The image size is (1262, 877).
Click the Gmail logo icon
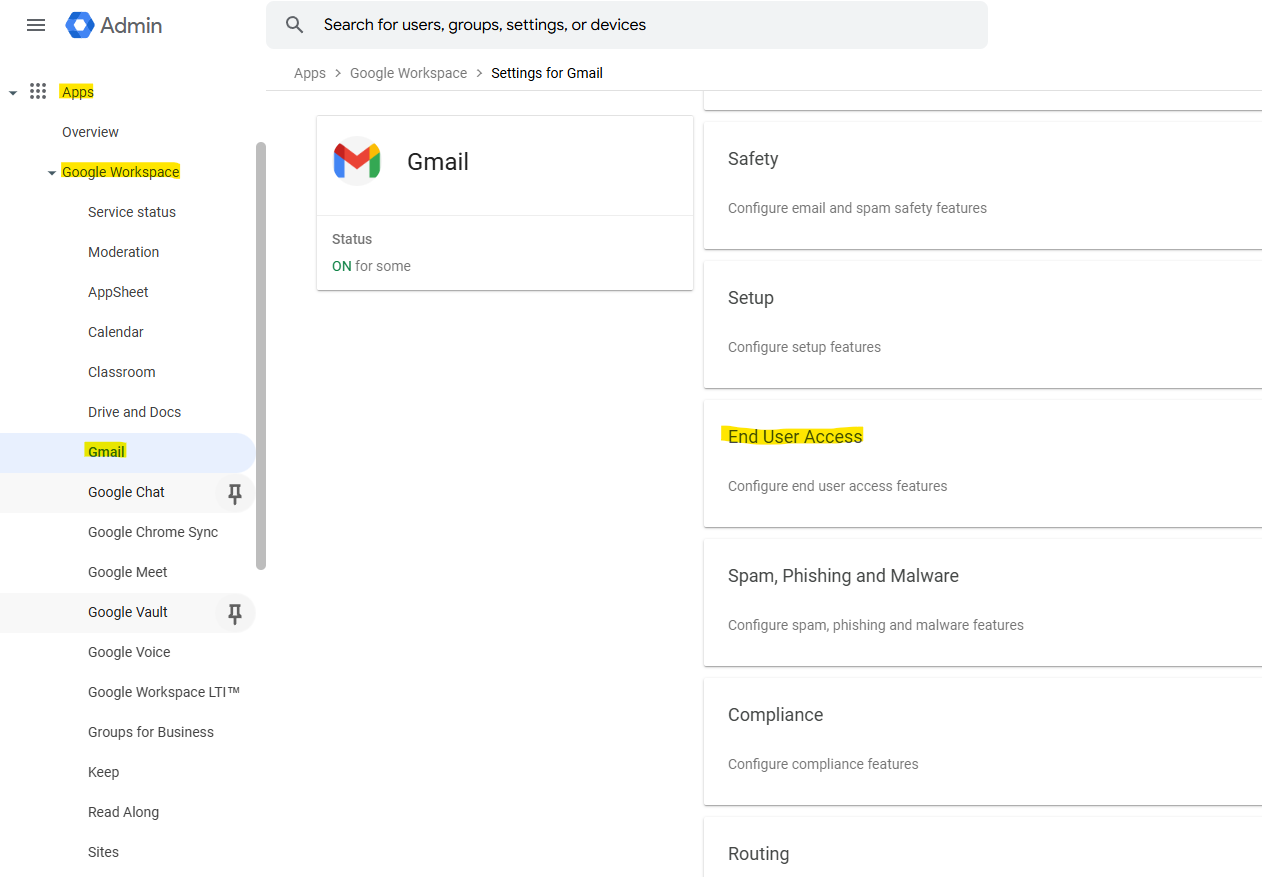tap(357, 162)
